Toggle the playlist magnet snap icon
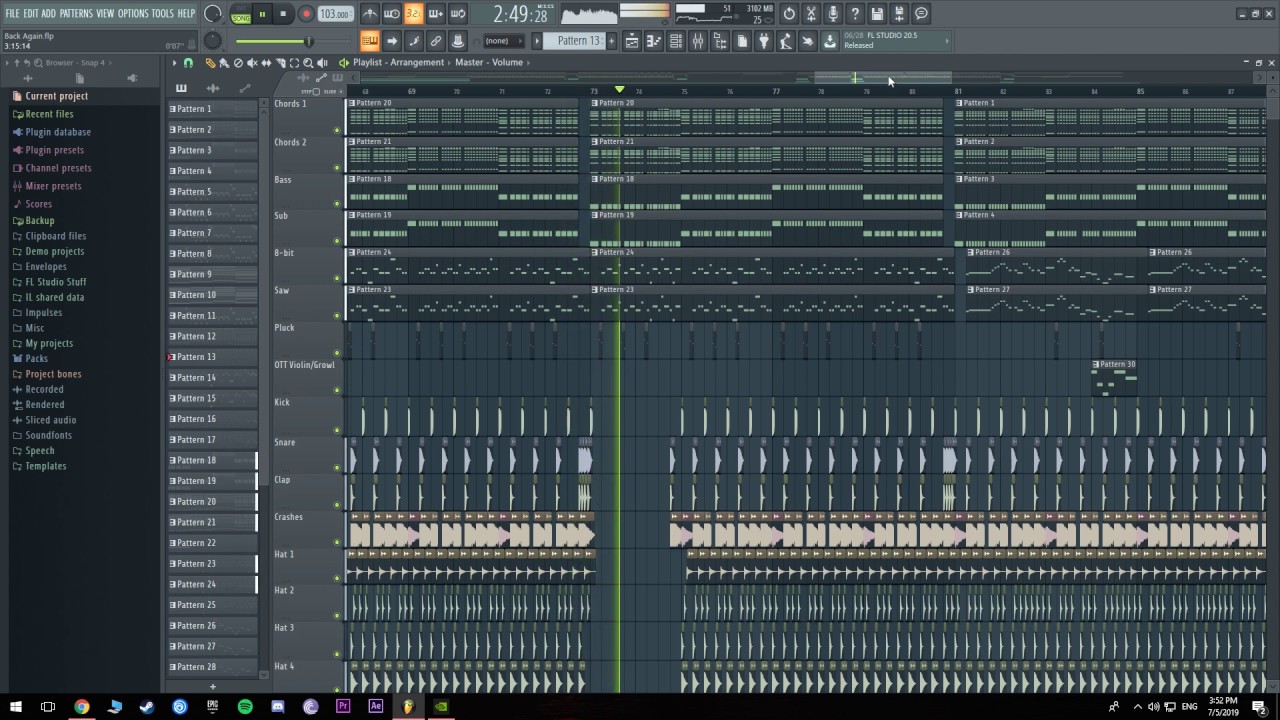The image size is (1280, 720). 188,62
